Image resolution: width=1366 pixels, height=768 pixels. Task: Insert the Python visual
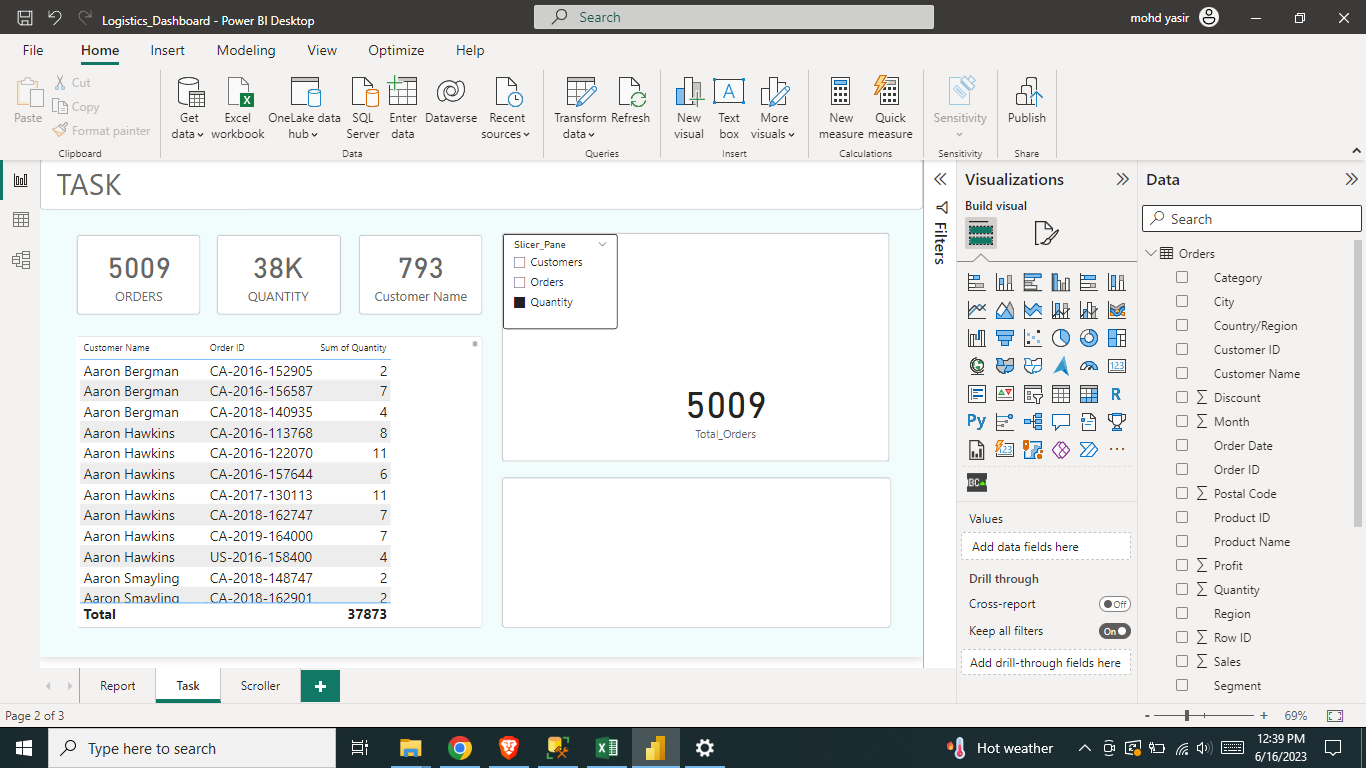click(977, 422)
